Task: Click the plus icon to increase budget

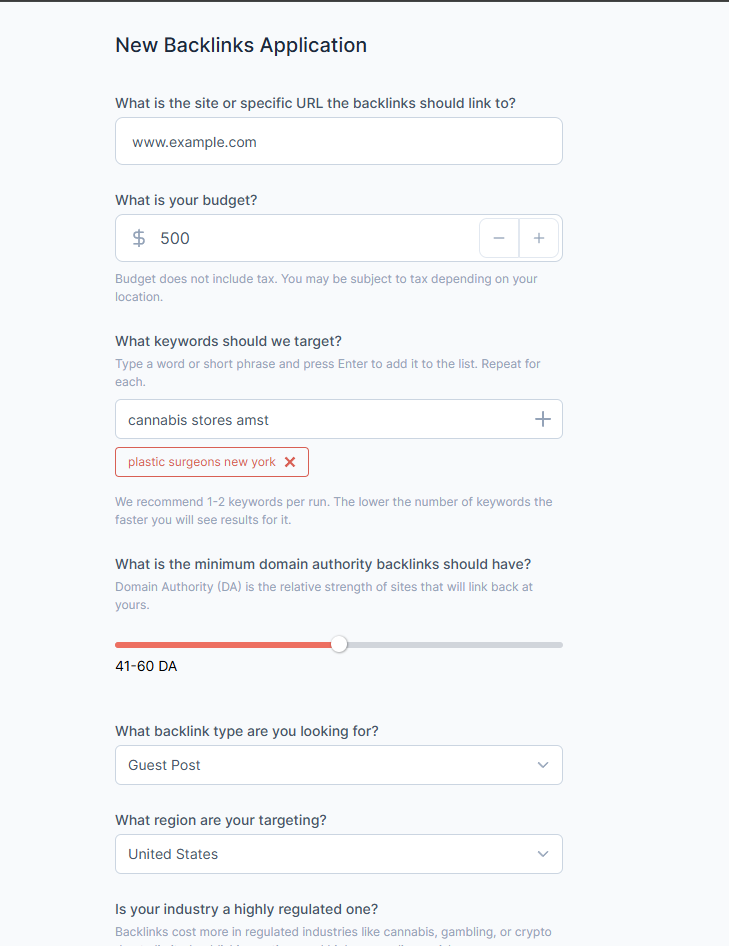Action: (539, 238)
